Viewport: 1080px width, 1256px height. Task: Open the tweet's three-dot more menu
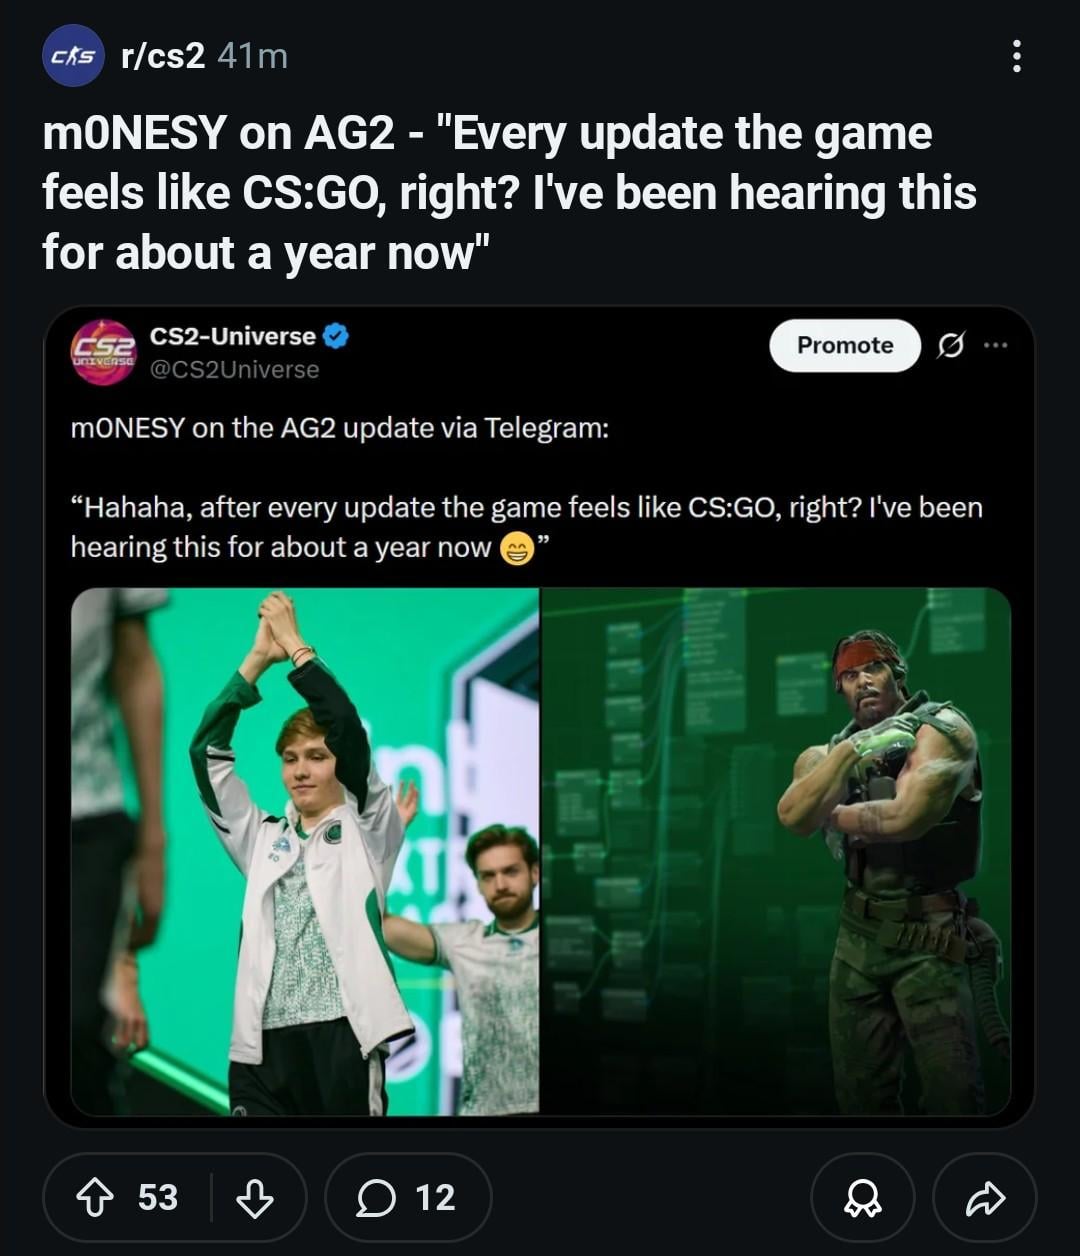point(995,345)
